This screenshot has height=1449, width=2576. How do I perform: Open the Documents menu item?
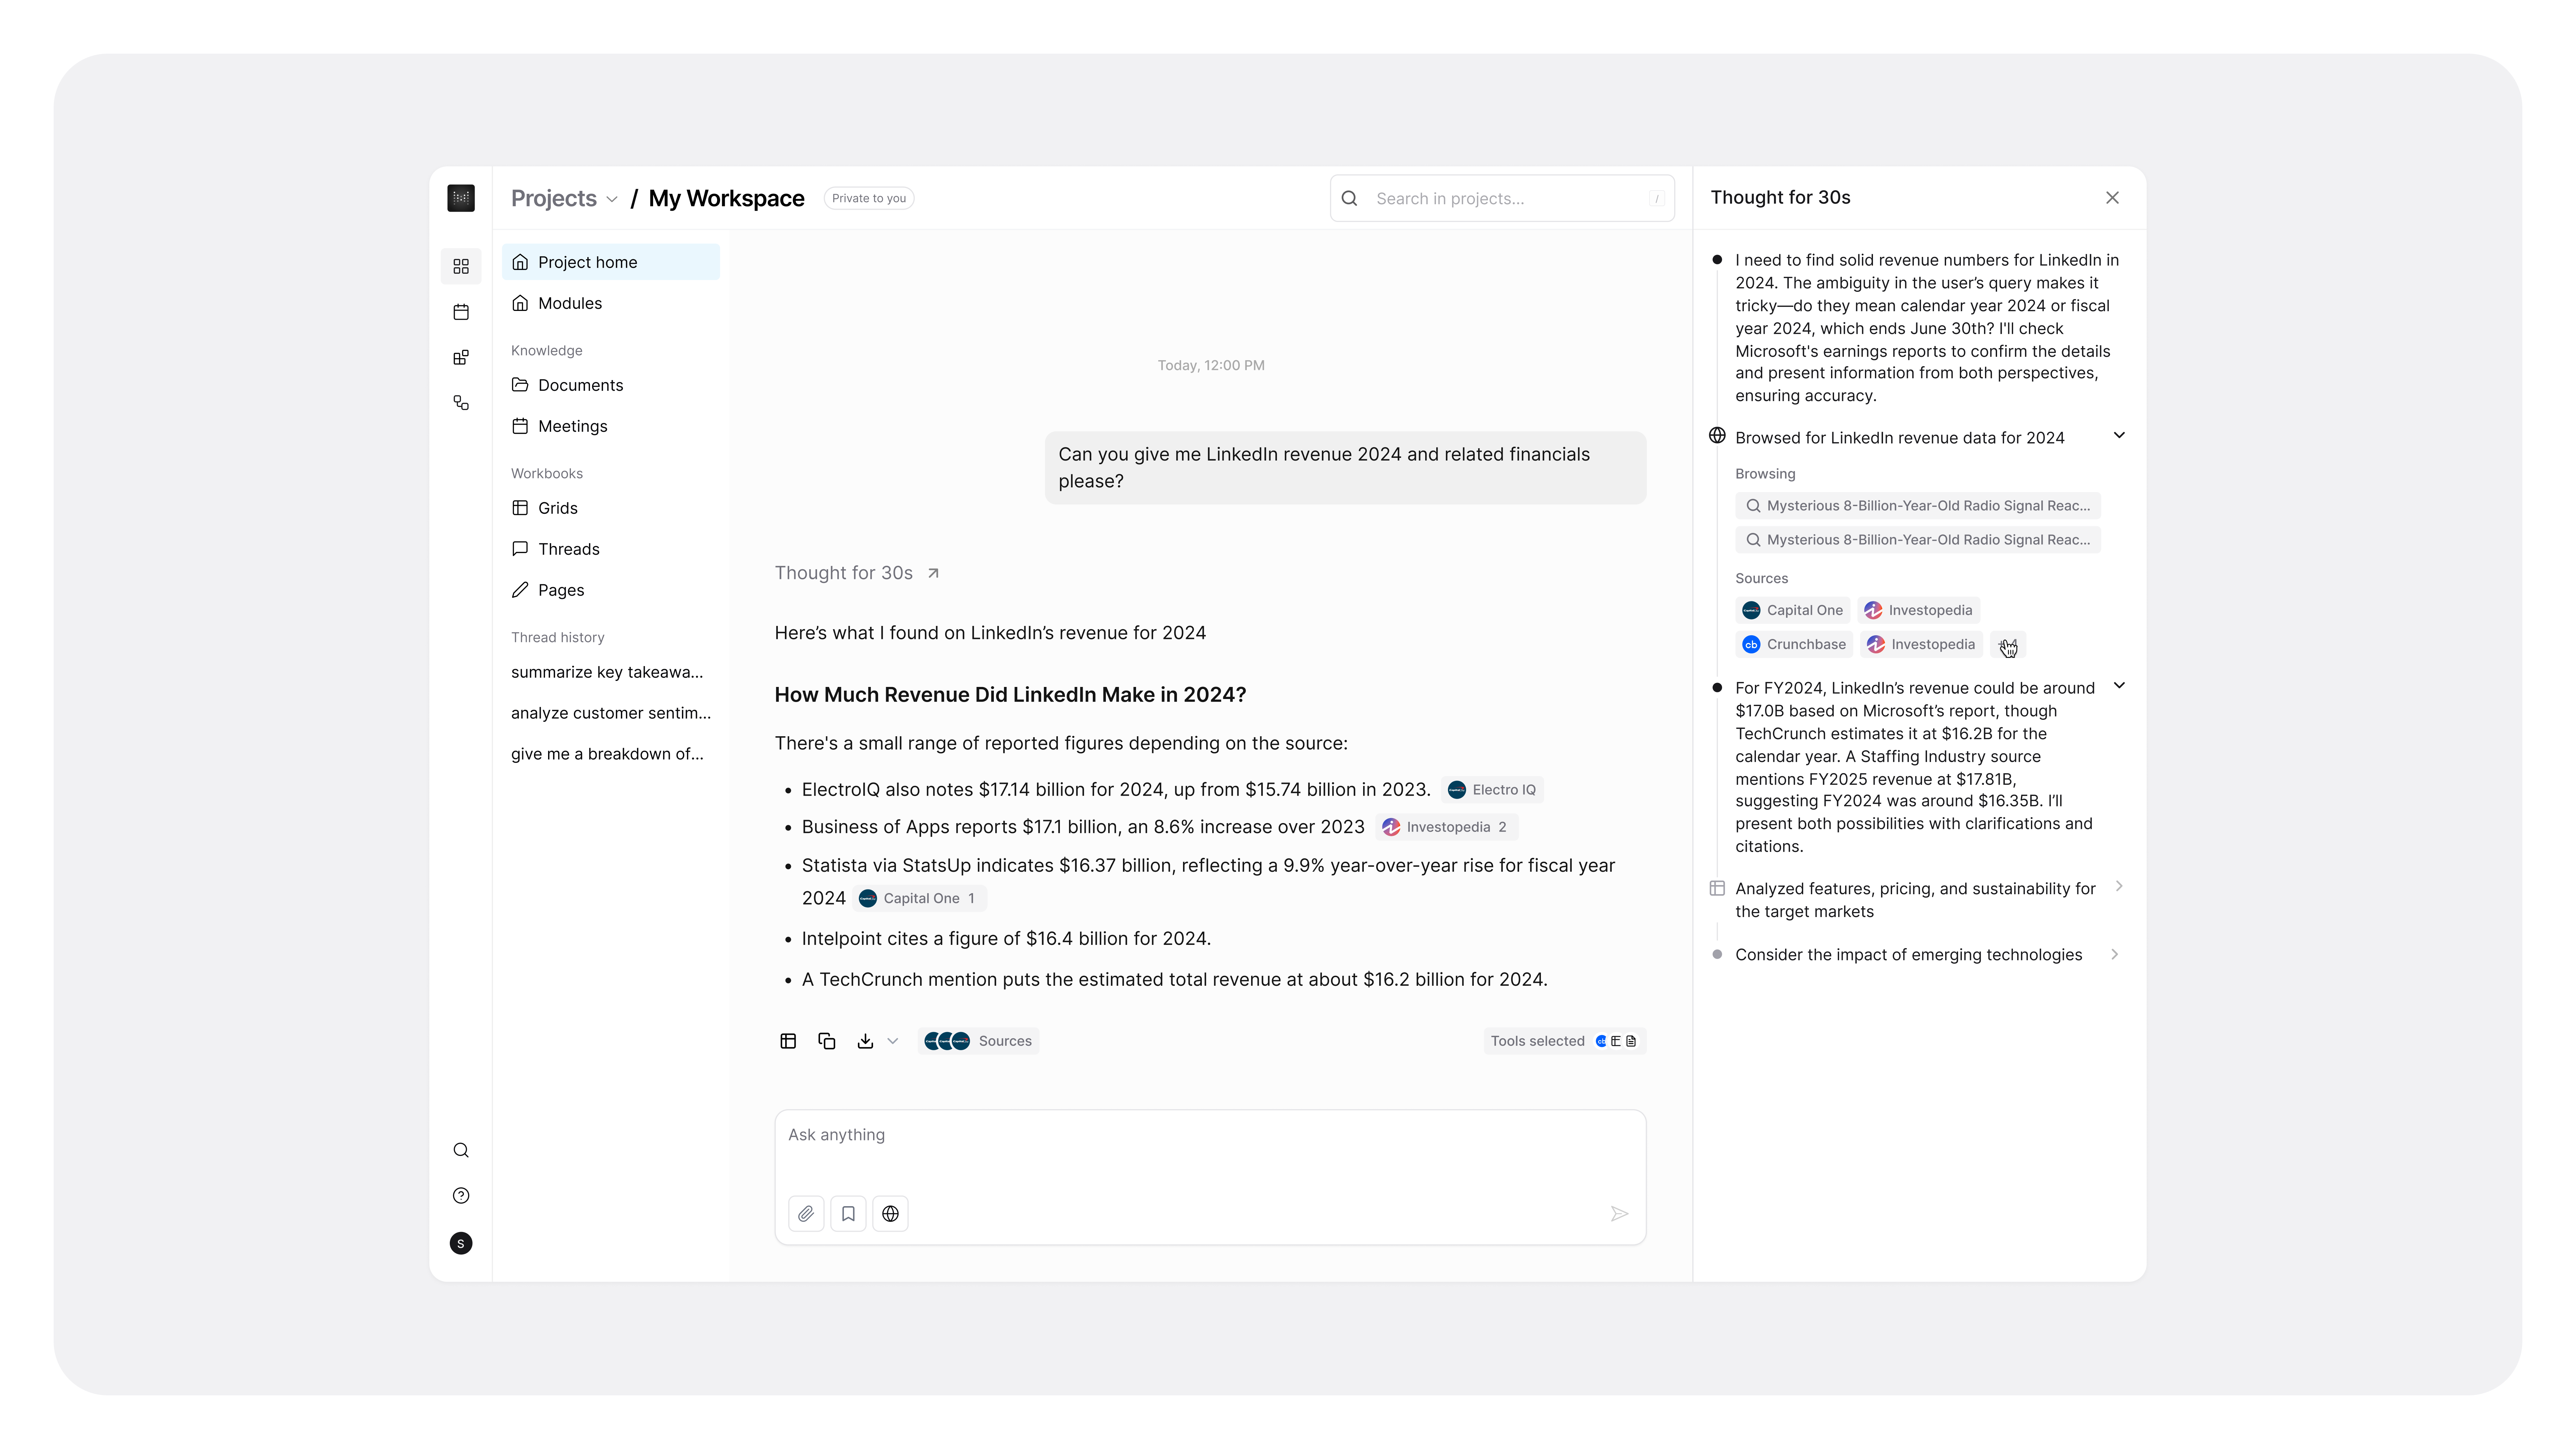pos(580,385)
